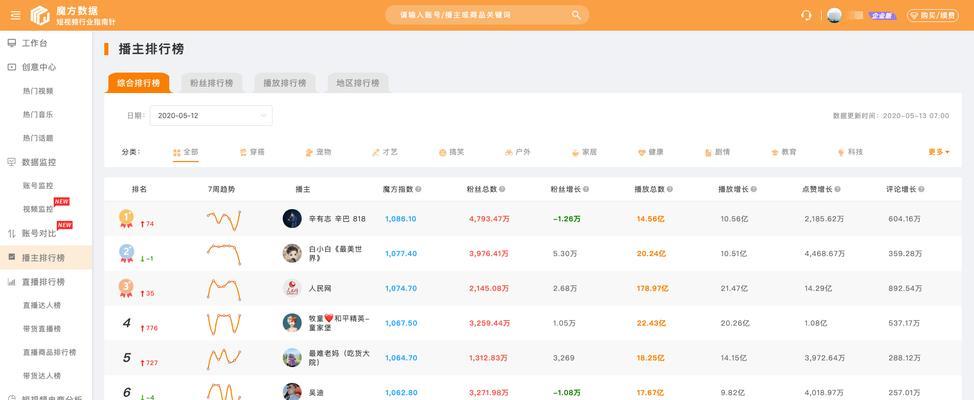Viewport: 974px width, 400px height.
Task: Click the gold rank 1 medal
Action: pos(126,218)
